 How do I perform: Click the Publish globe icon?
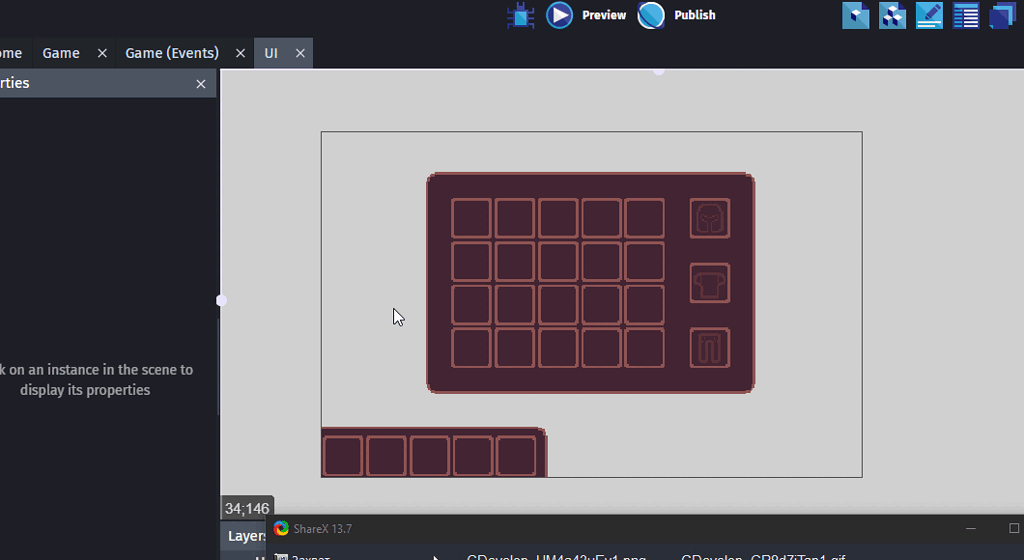coord(651,15)
